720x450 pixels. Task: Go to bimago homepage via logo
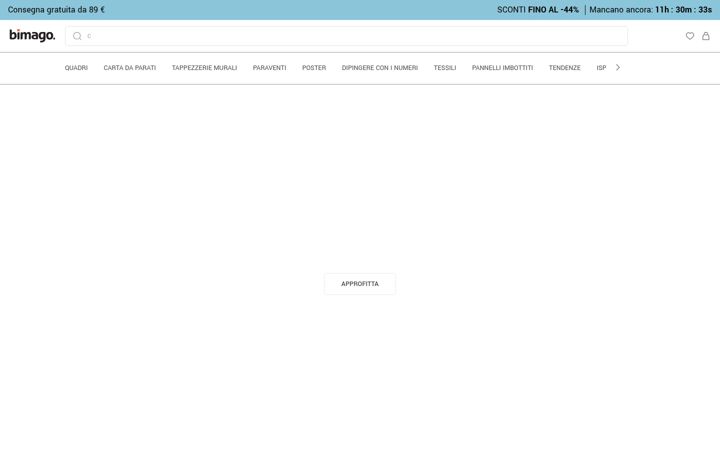tap(32, 35)
